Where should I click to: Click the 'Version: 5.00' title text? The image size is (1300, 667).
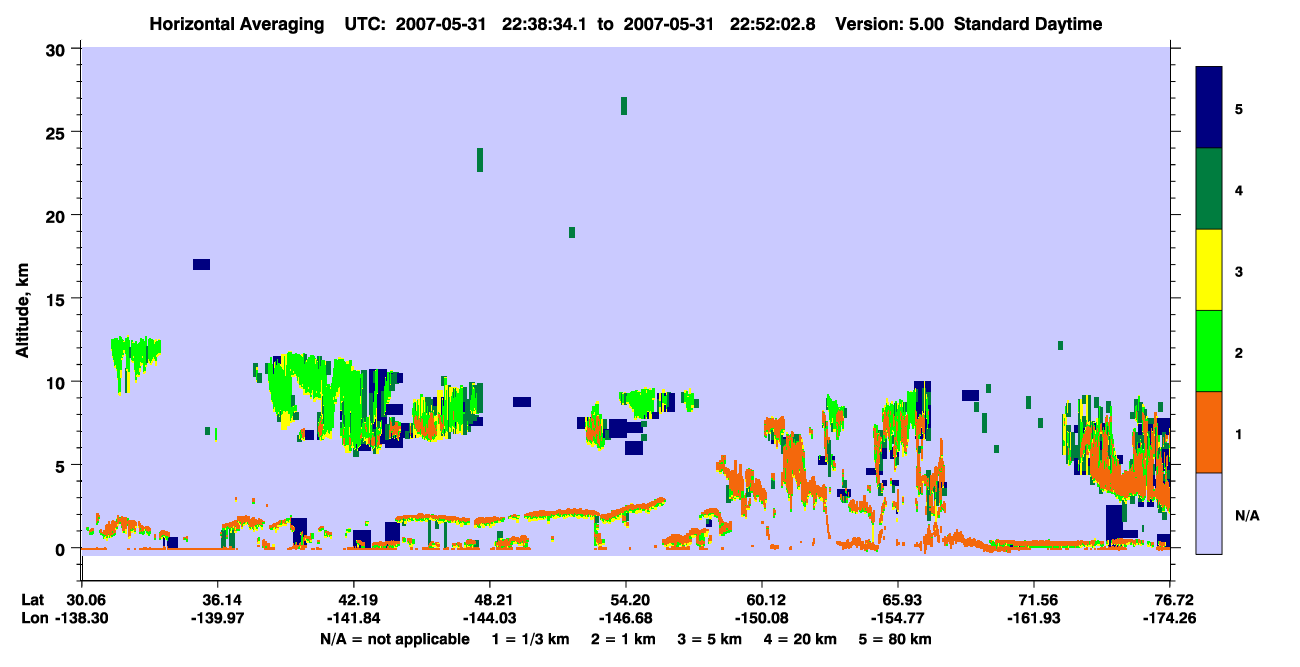coord(891,24)
